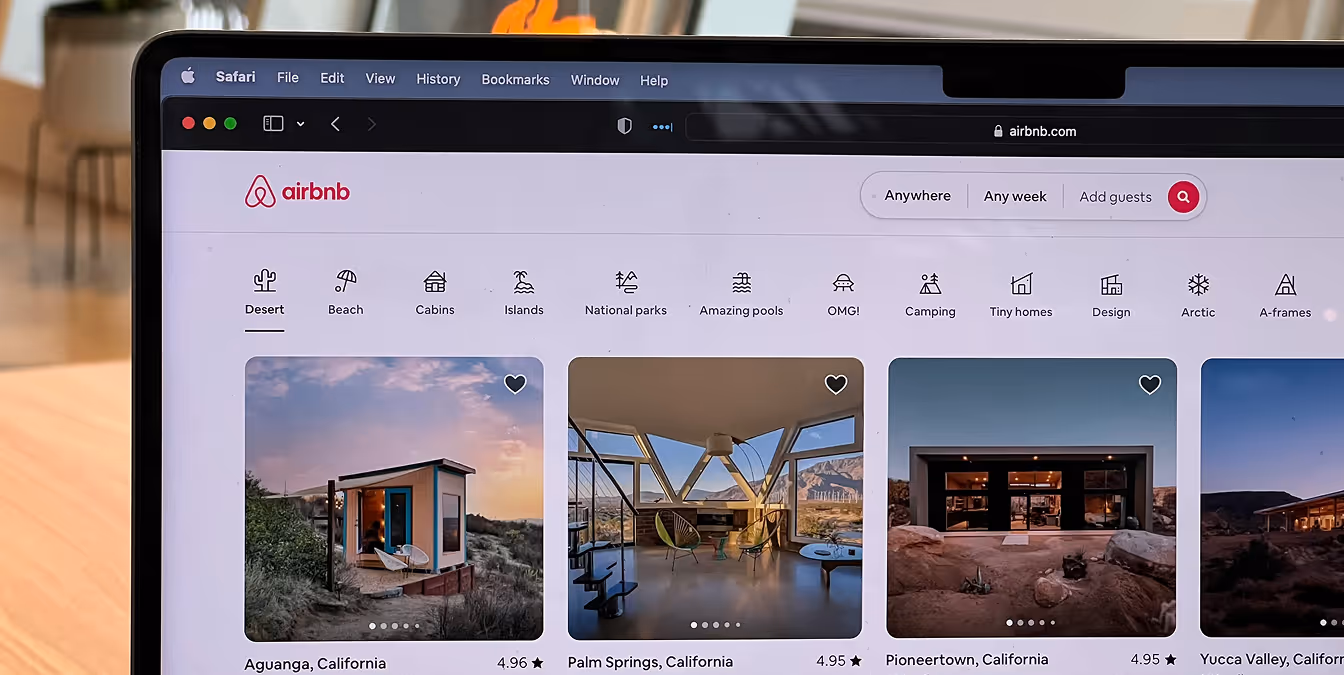1344x675 pixels.
Task: Expand the sidebar tab group dropdown arrow
Action: pyautogui.click(x=300, y=124)
